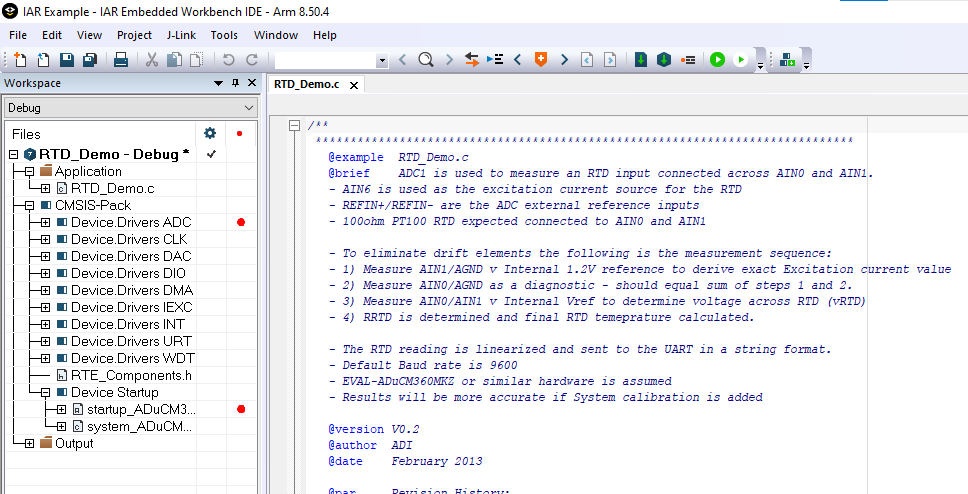Click the gear column header in Files
This screenshot has height=494, width=968.
211,133
